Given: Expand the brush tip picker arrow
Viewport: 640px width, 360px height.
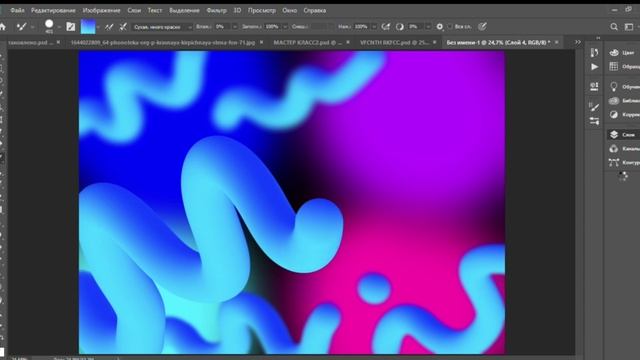Looking at the screenshot, I should pos(59,27).
